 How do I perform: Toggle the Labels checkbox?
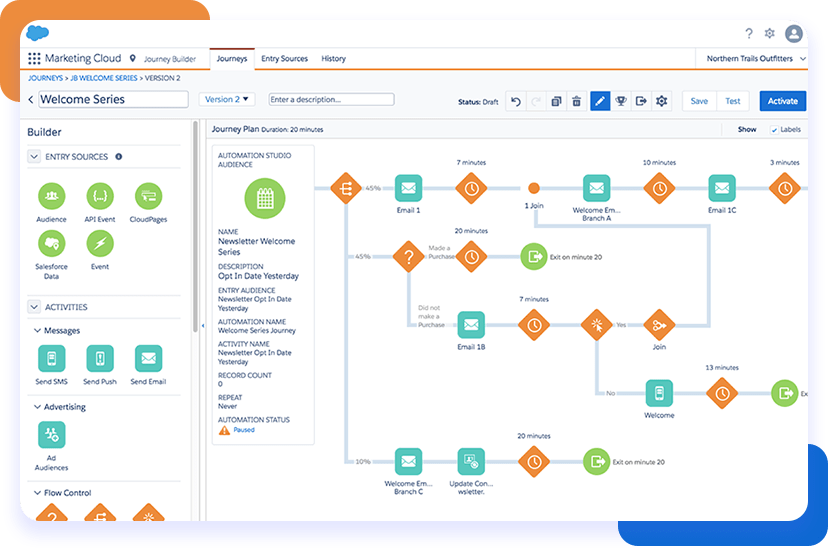click(x=774, y=130)
